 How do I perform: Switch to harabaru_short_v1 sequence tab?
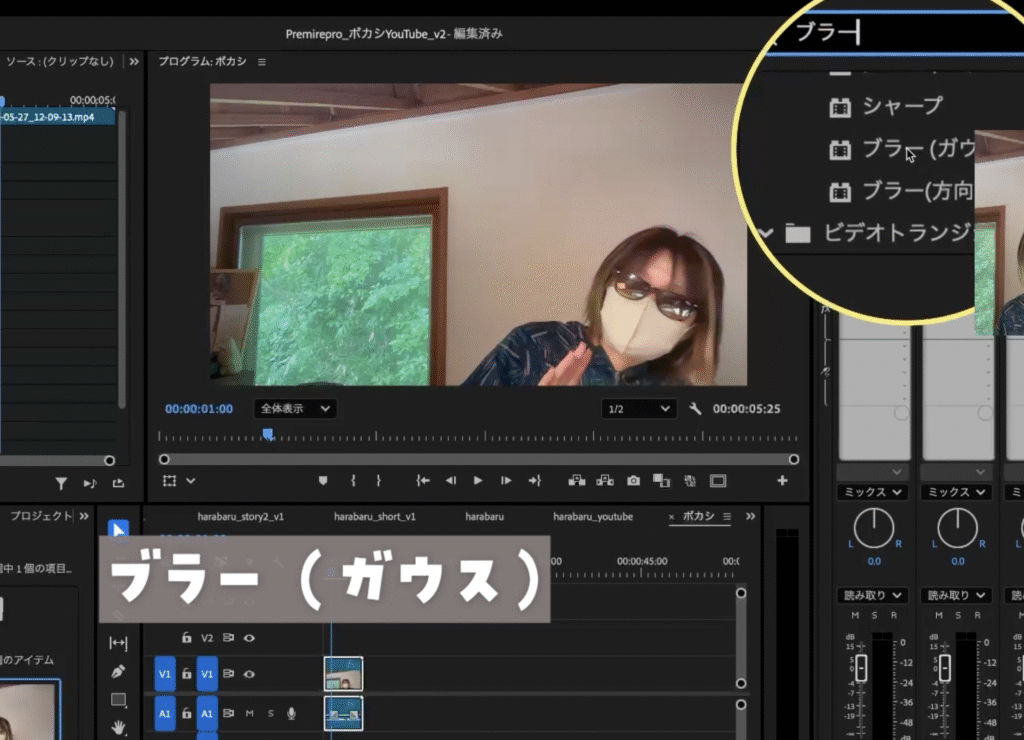375,517
